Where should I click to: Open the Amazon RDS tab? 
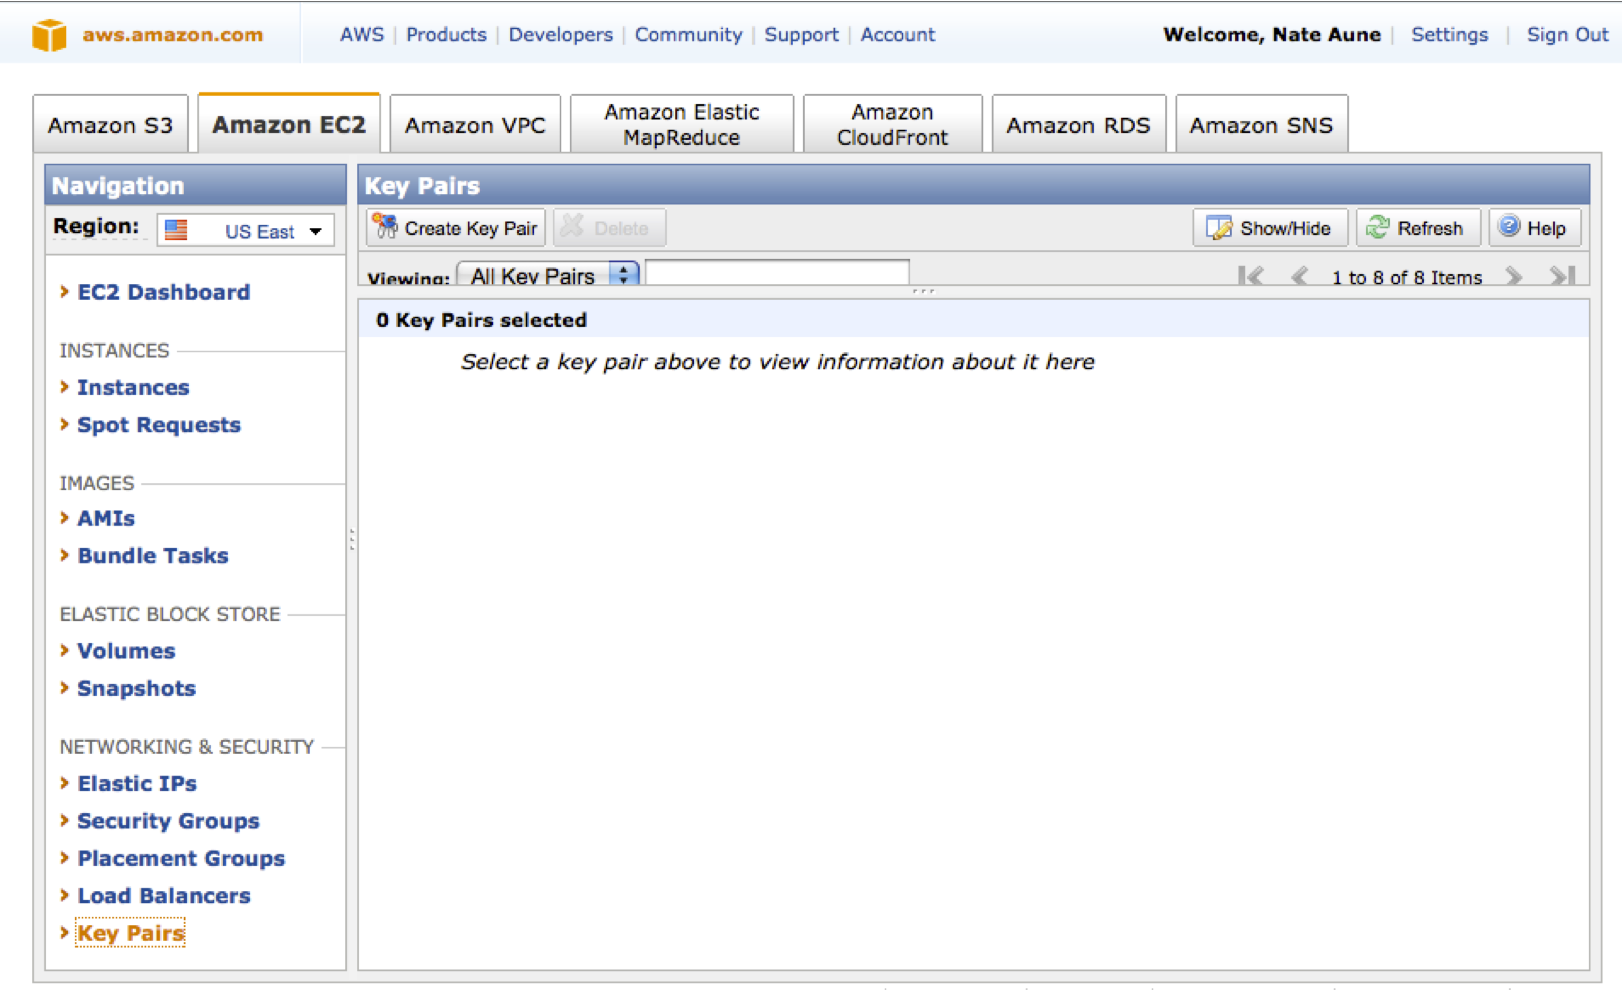pos(1078,125)
